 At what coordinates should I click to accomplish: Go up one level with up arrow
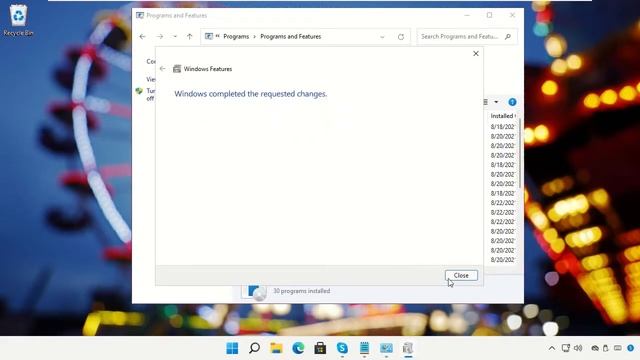pyautogui.click(x=189, y=36)
